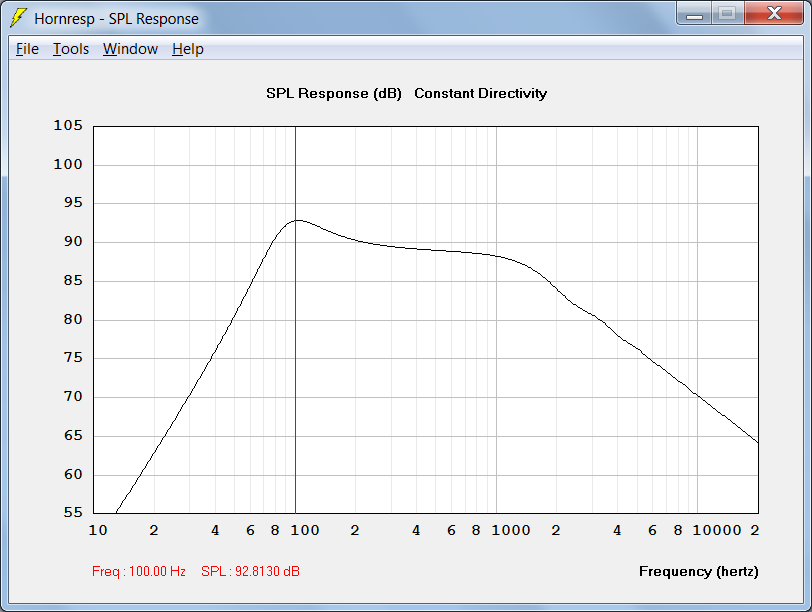Click the 55 label on SPL axis
812x612 pixels.
tap(73, 512)
